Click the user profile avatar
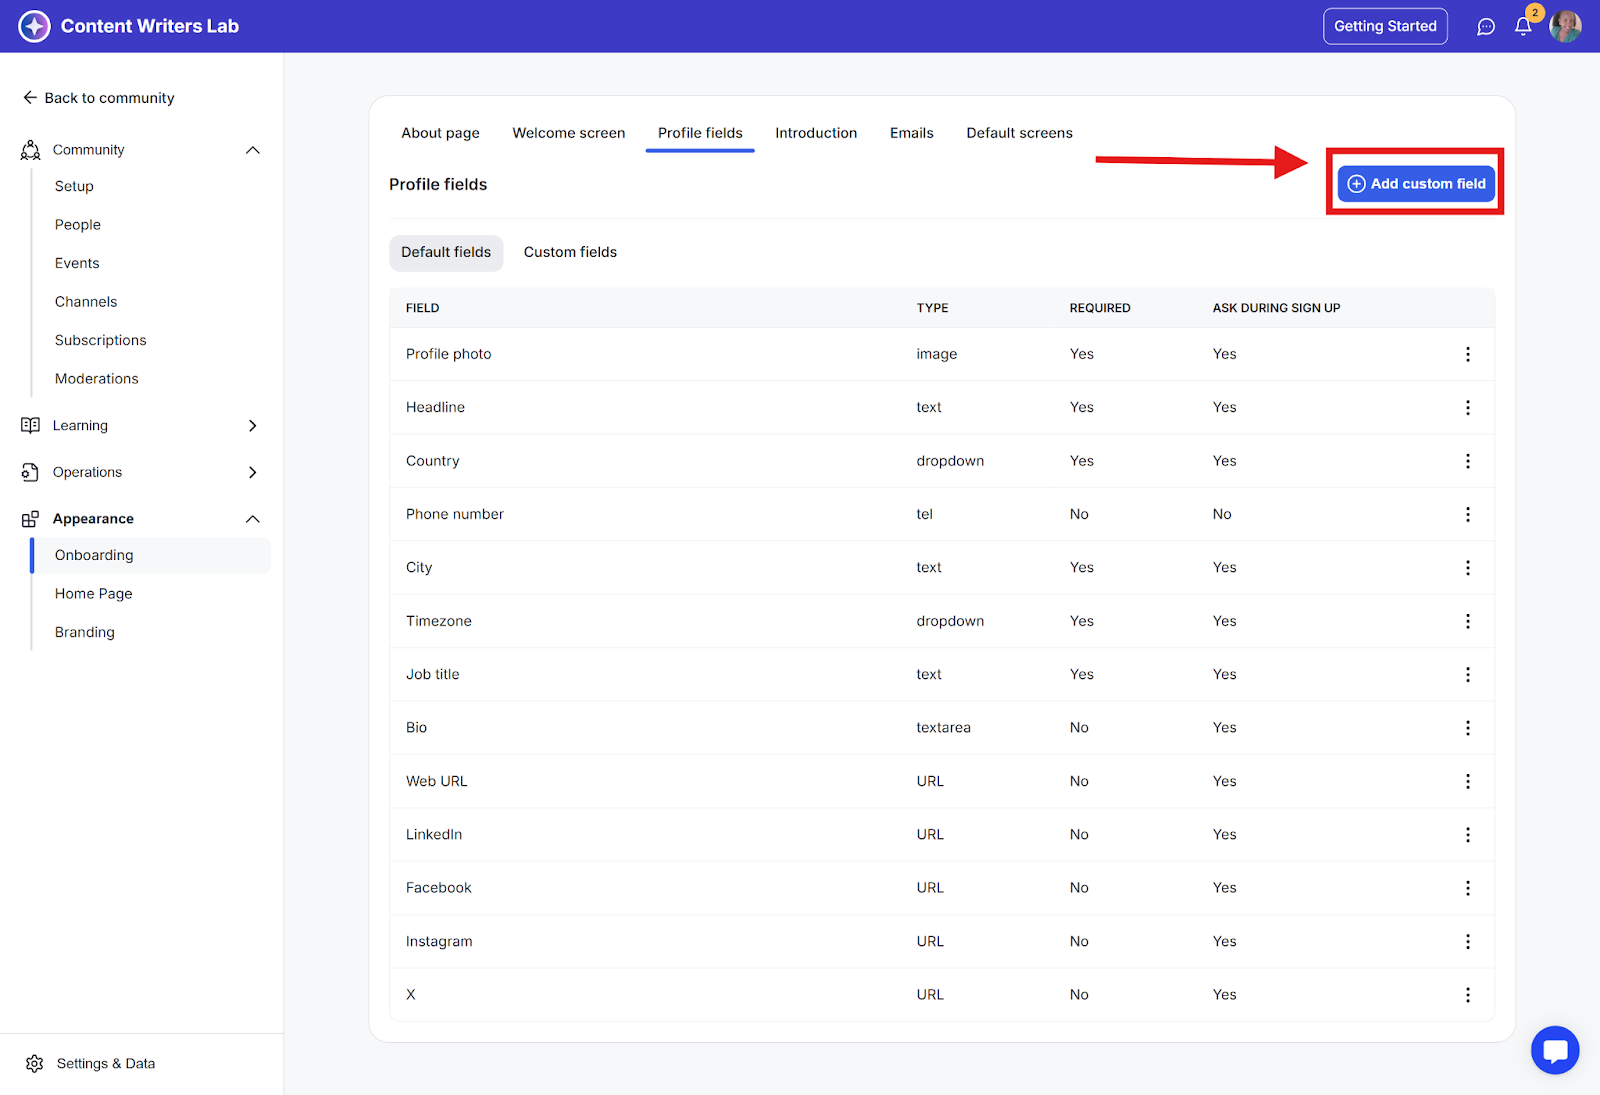The width and height of the screenshot is (1600, 1095). 1565,27
